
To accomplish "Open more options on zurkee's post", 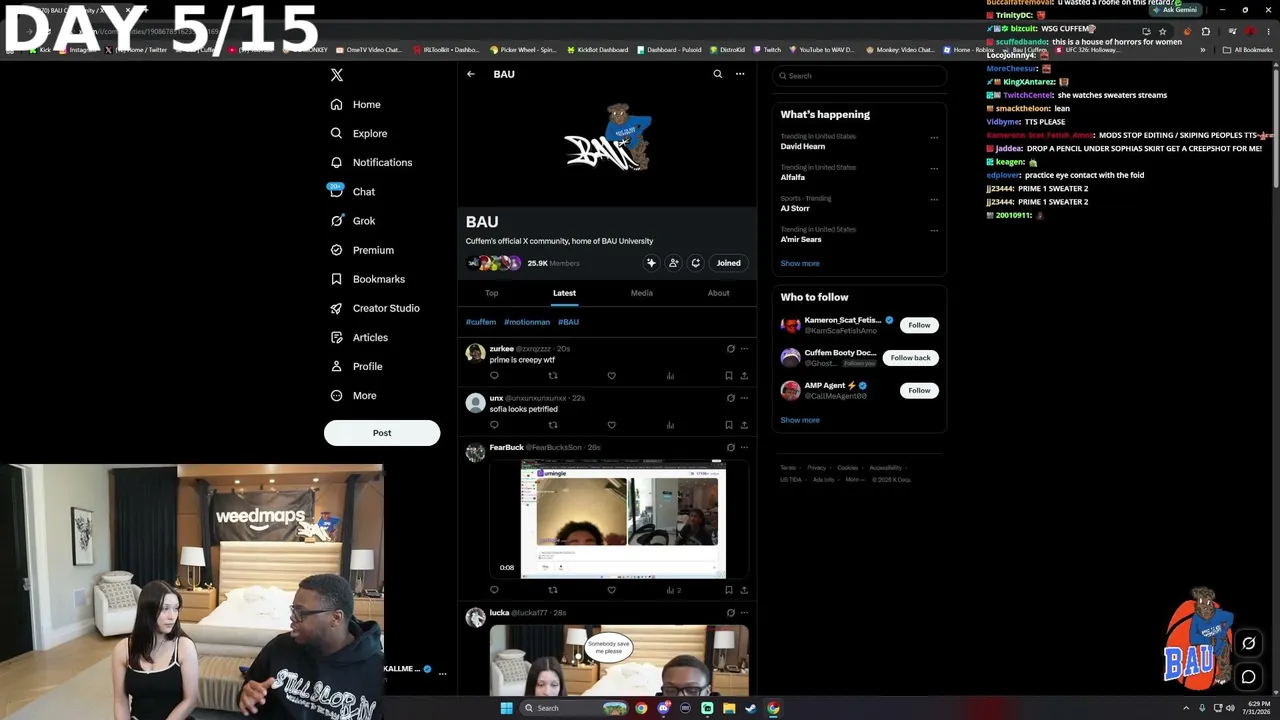I will [x=744, y=349].
